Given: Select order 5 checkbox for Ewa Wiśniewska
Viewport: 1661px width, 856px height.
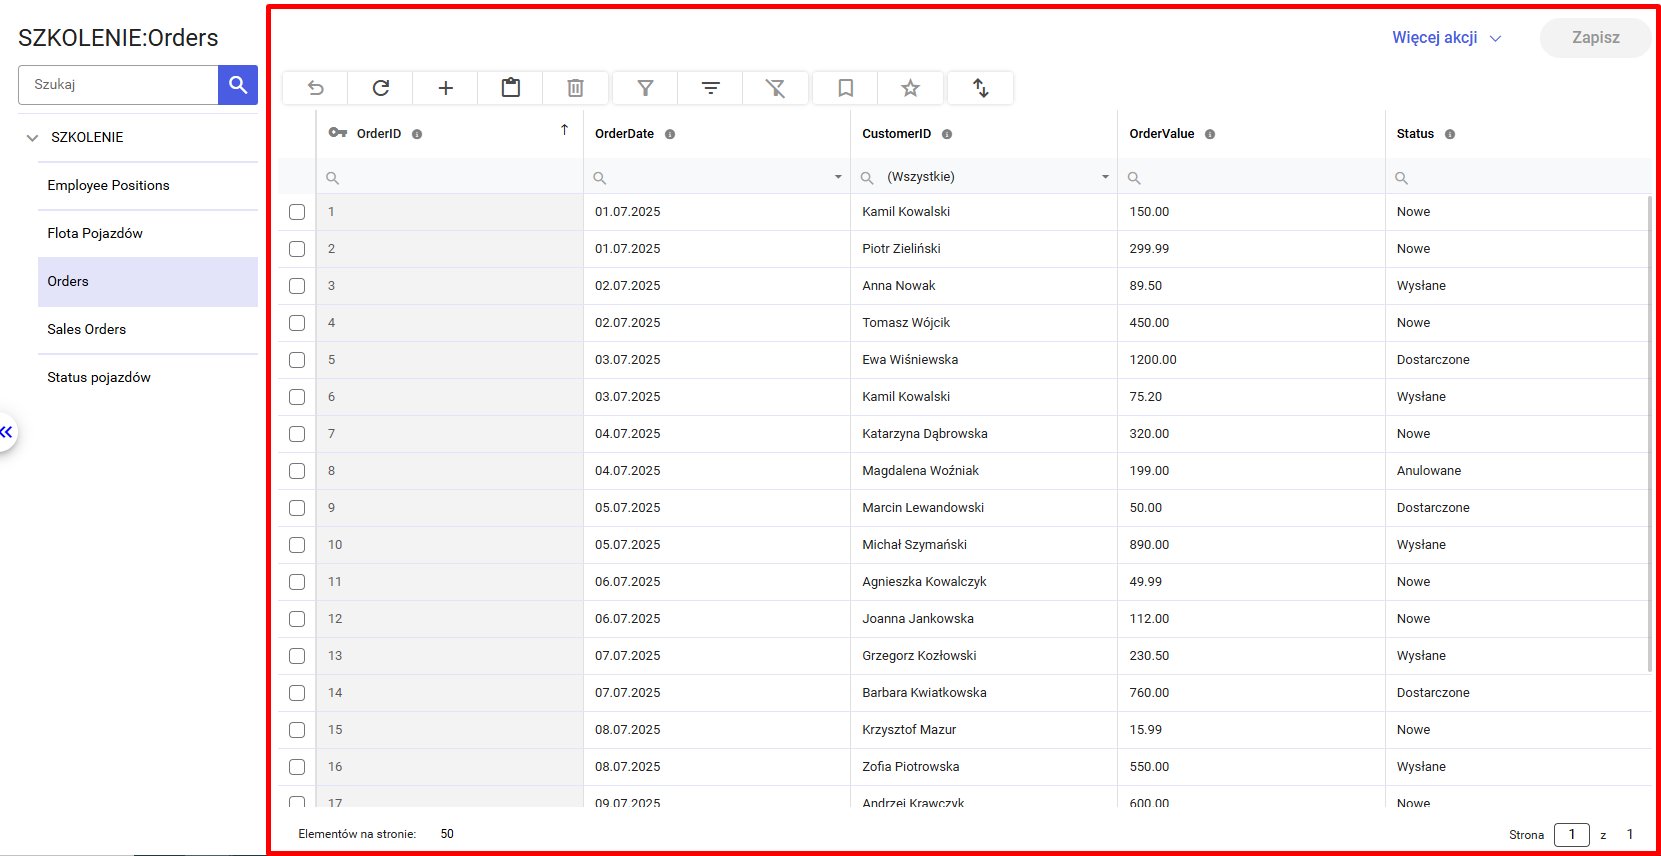Looking at the screenshot, I should click(x=297, y=360).
